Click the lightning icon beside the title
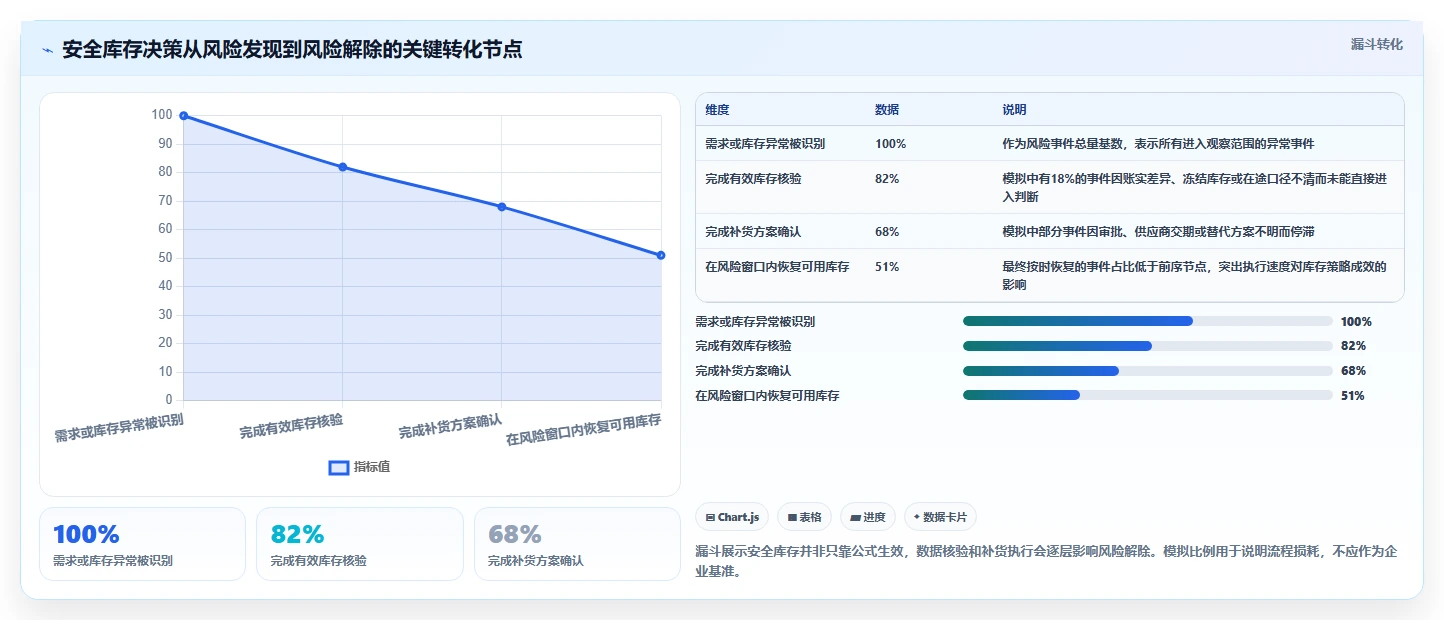This screenshot has height=620, width=1444. [47, 50]
